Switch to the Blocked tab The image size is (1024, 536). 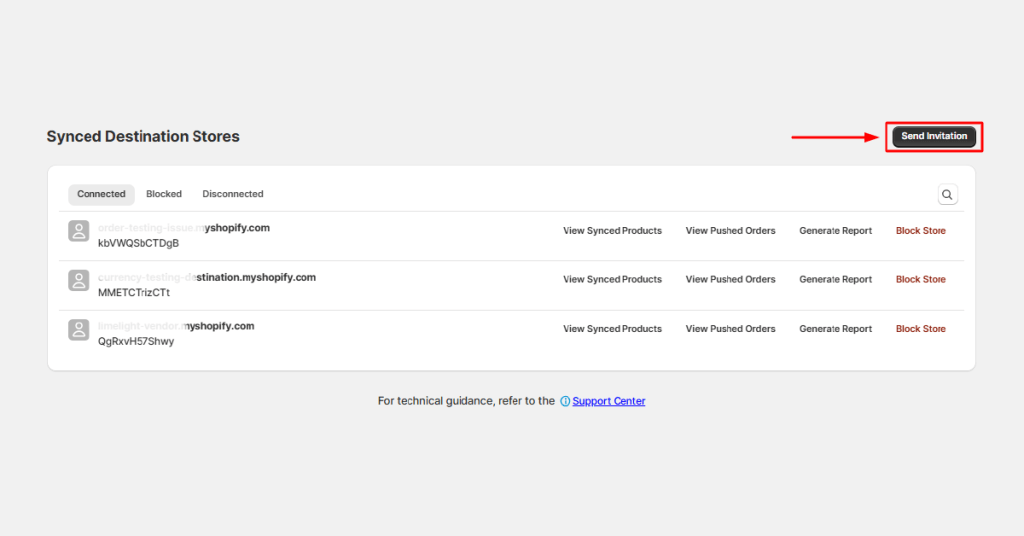click(x=164, y=194)
